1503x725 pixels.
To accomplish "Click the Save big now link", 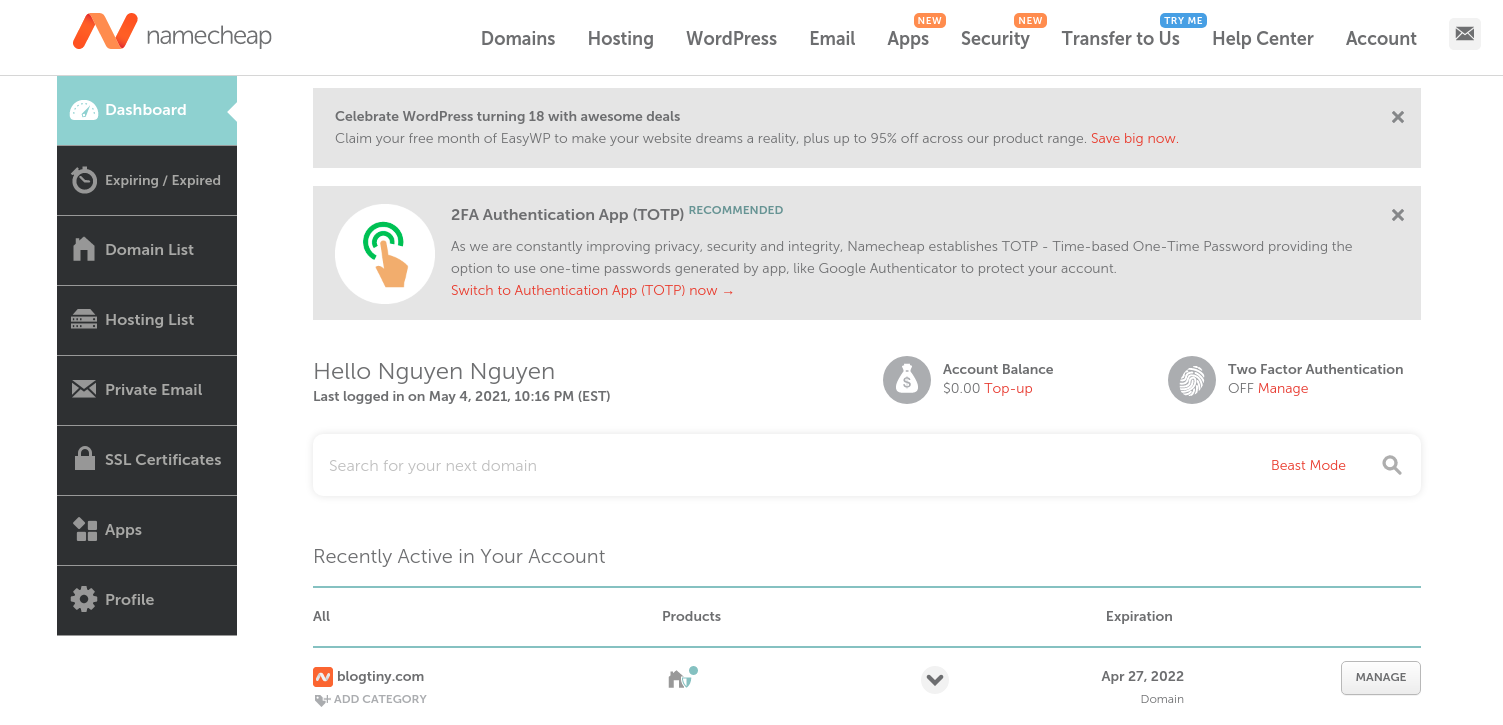I will [1134, 138].
